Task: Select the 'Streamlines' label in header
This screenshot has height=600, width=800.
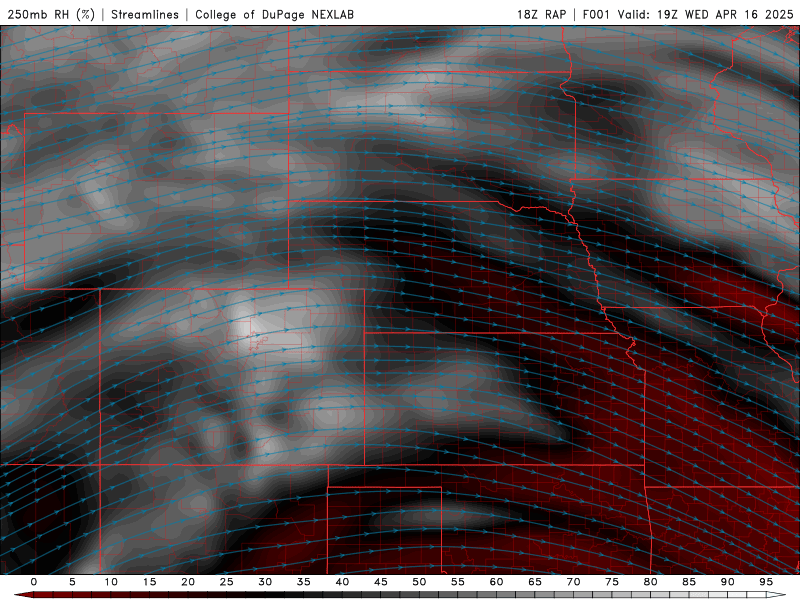Action: coord(145,14)
